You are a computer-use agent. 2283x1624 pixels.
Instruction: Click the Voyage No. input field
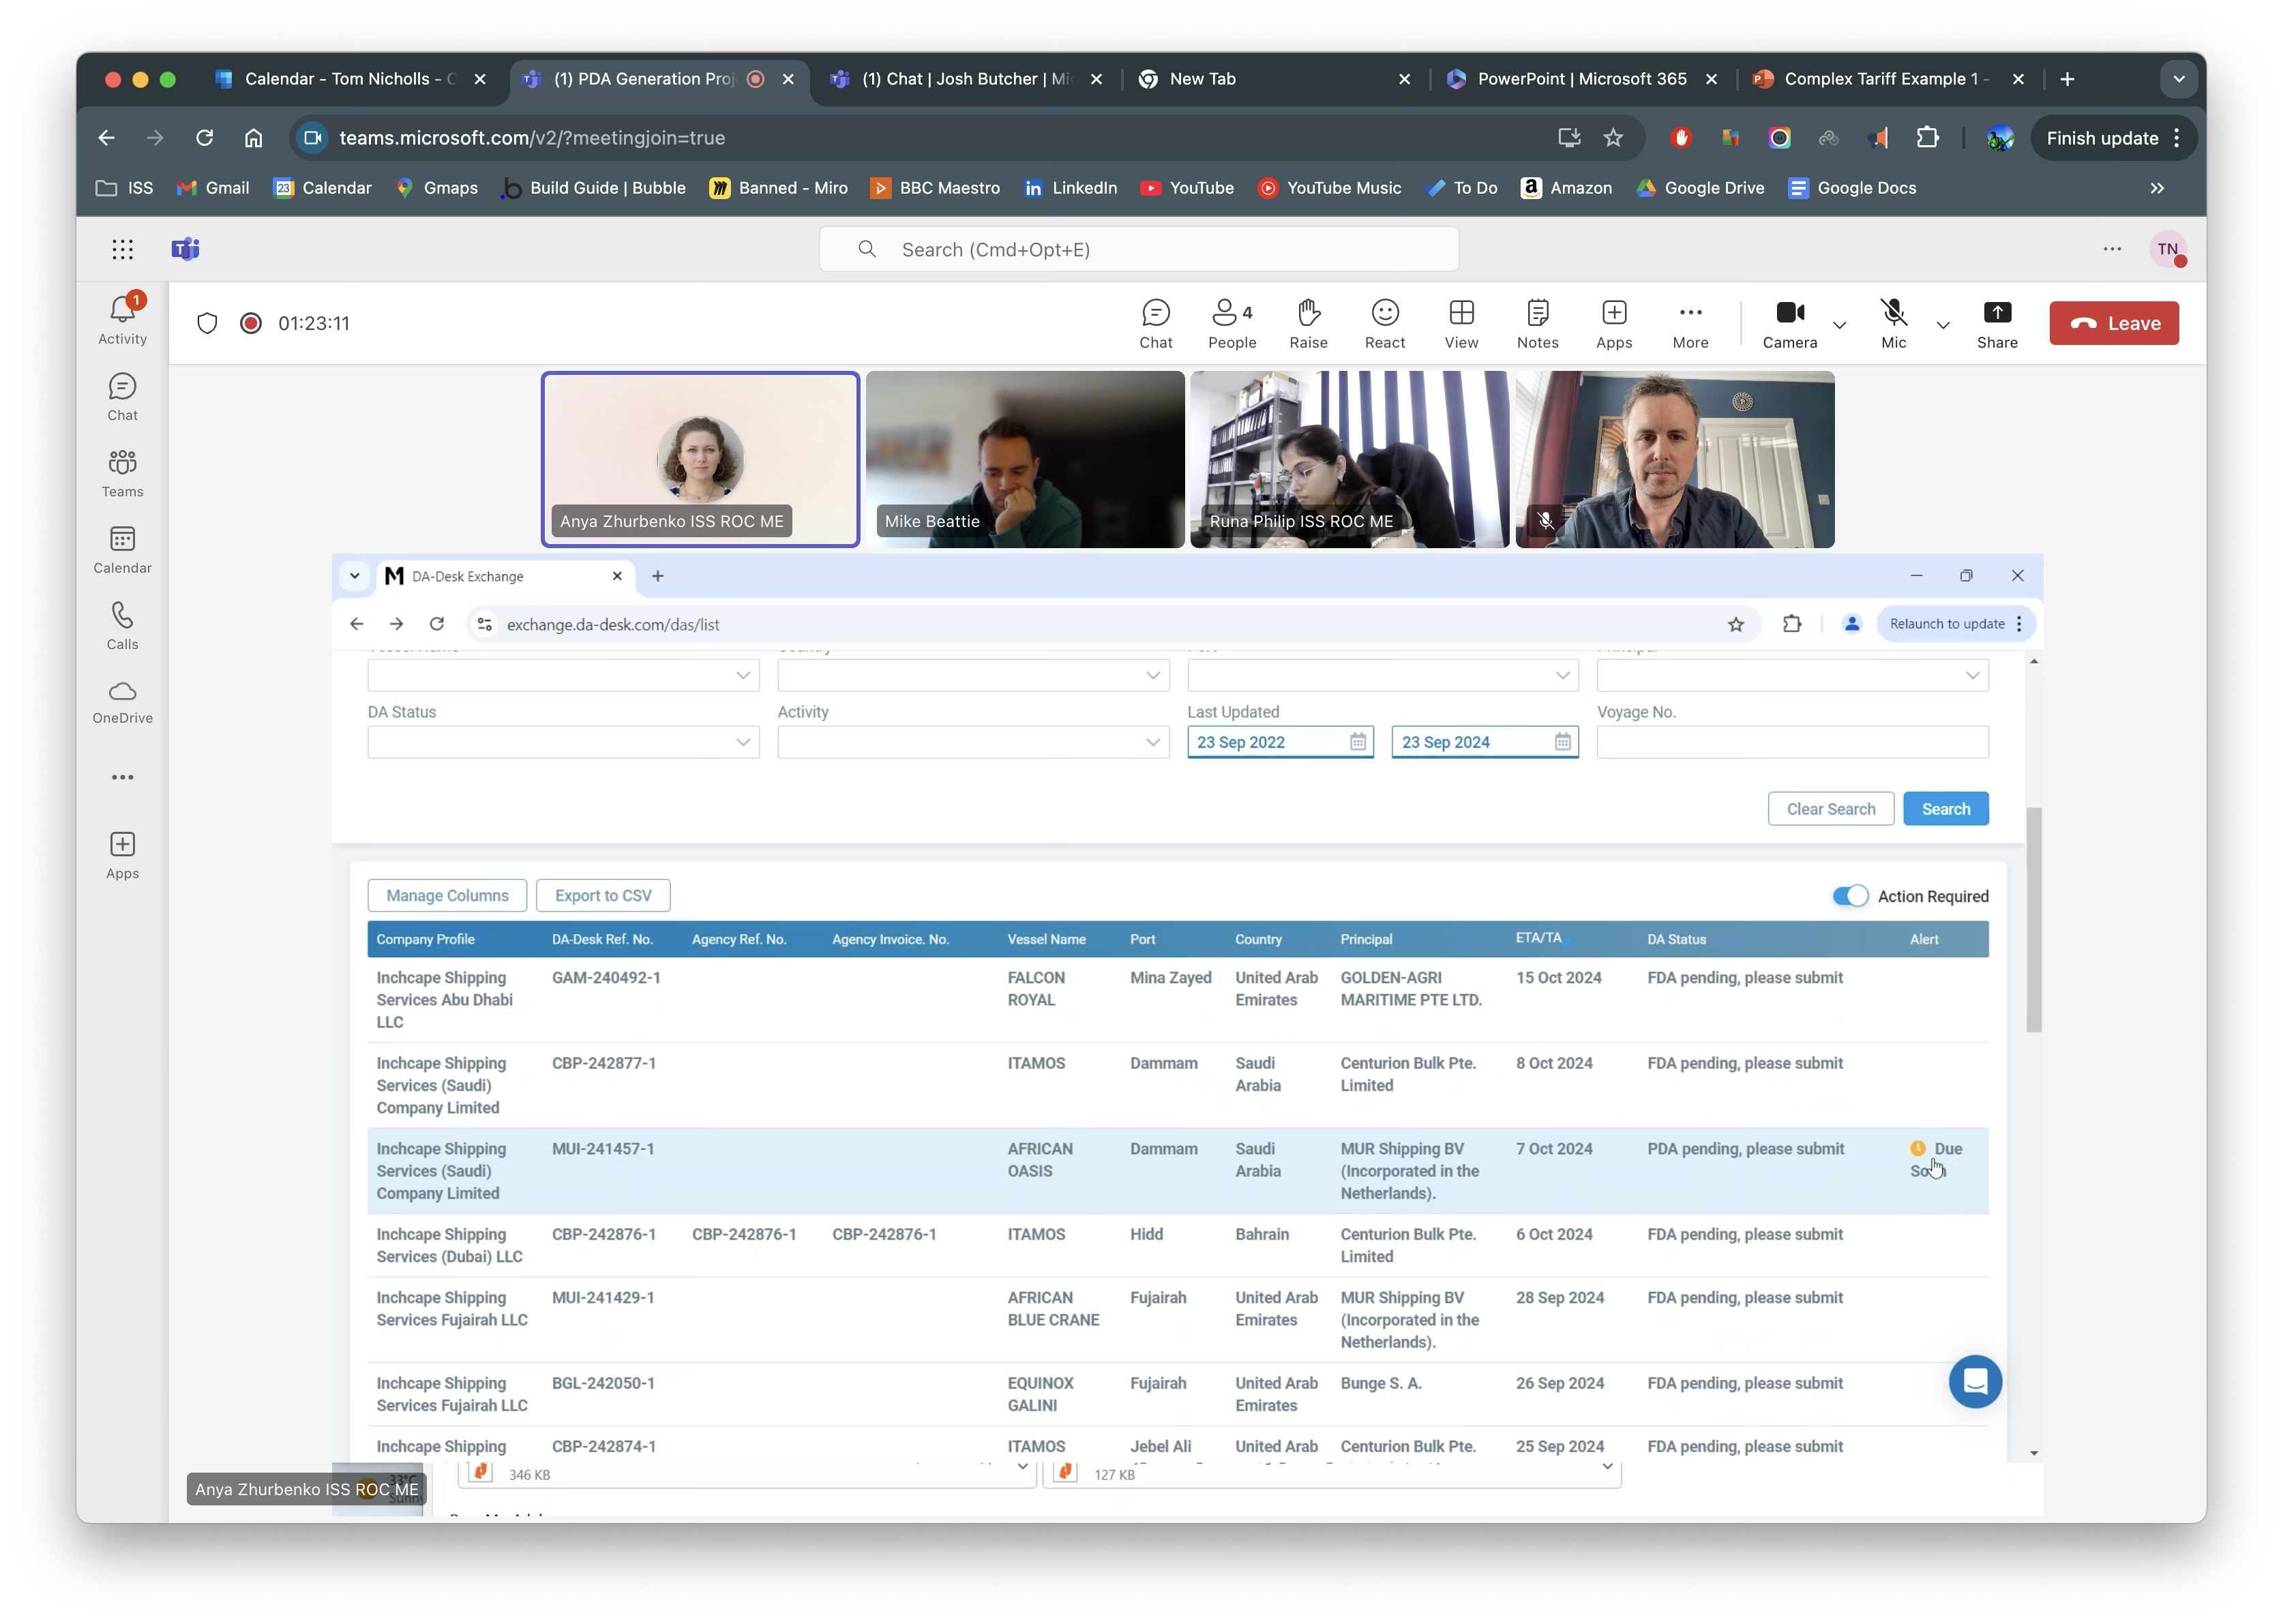tap(1792, 742)
